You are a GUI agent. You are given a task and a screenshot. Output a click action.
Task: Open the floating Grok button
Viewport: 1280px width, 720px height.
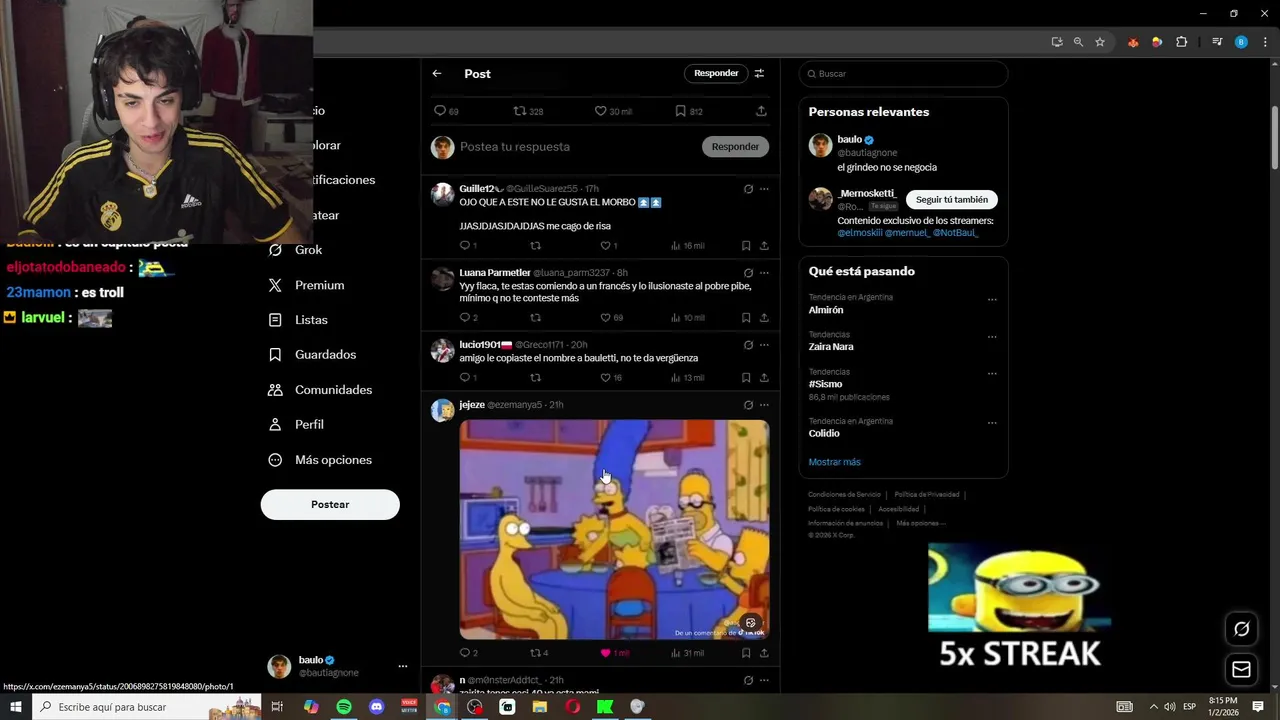[x=1242, y=629]
